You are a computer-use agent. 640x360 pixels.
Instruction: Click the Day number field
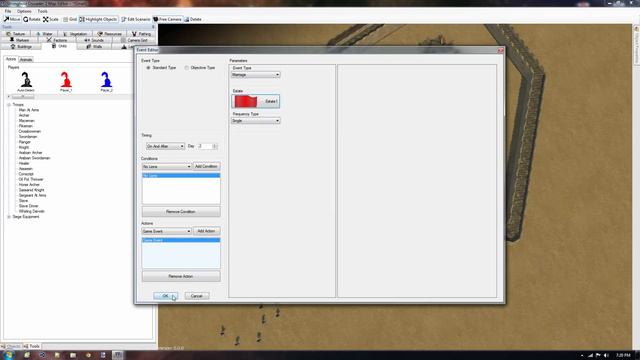pos(204,146)
